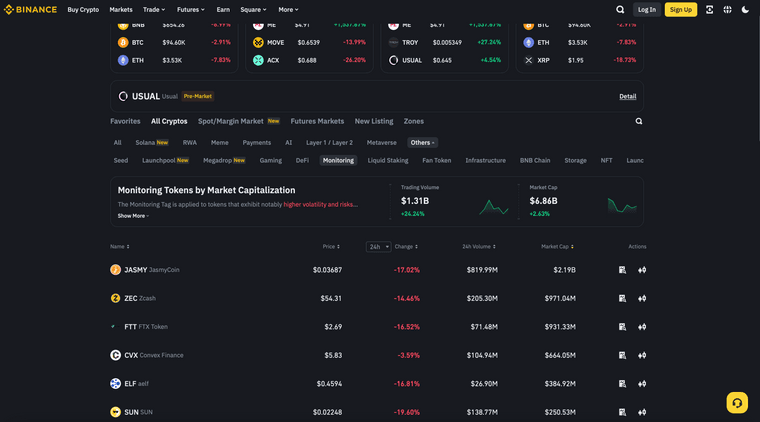The height and width of the screenshot is (422, 760).
Task: Switch to the All Cryptos tab
Action: point(169,121)
